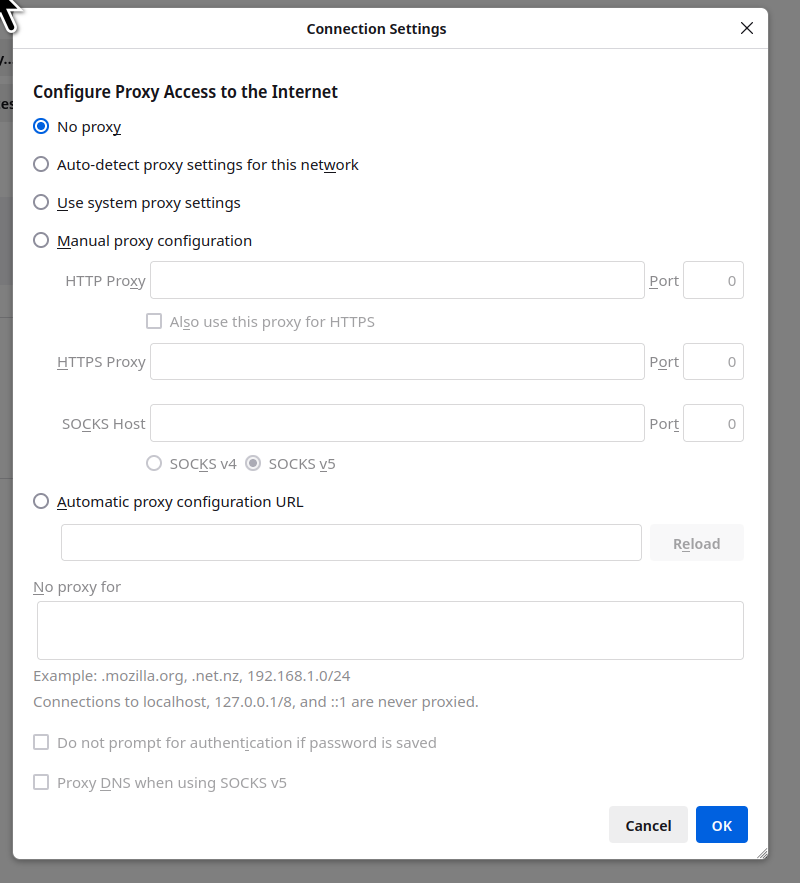Enable Manual proxy configuration
Screen dimensions: 800x883
coord(41,241)
